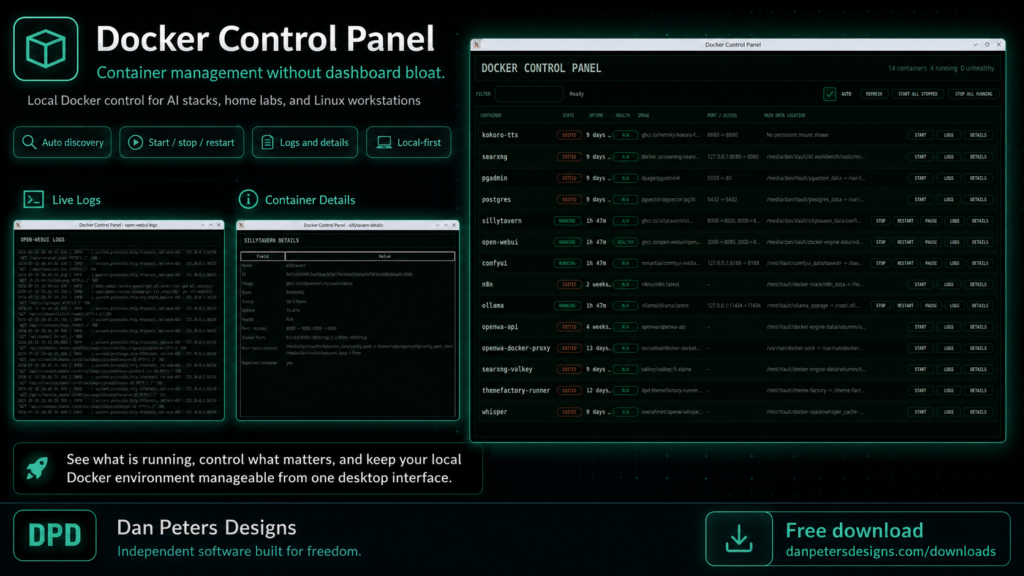The width and height of the screenshot is (1024, 576).
Task: Select the themefactory-runner container name
Action: [x=515, y=391]
